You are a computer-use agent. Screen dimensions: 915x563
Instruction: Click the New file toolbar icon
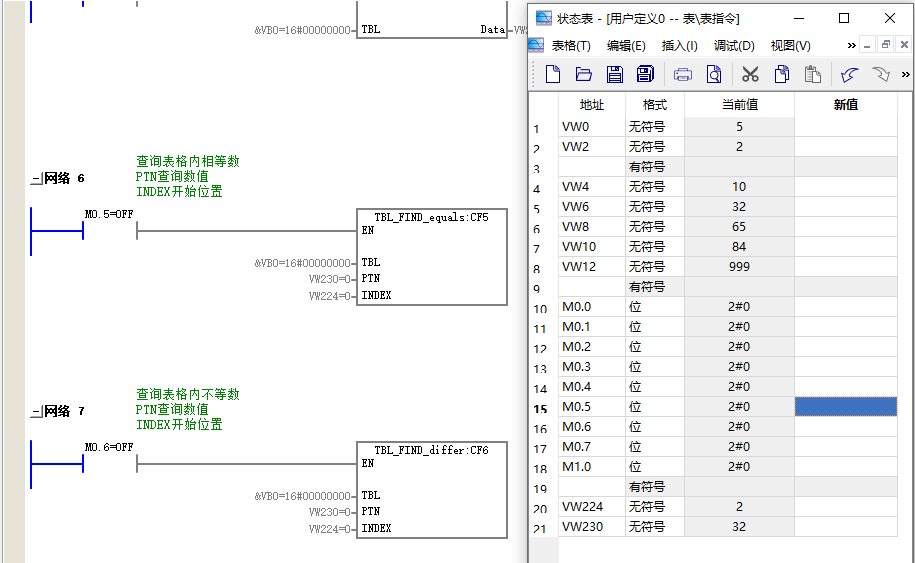pos(553,75)
